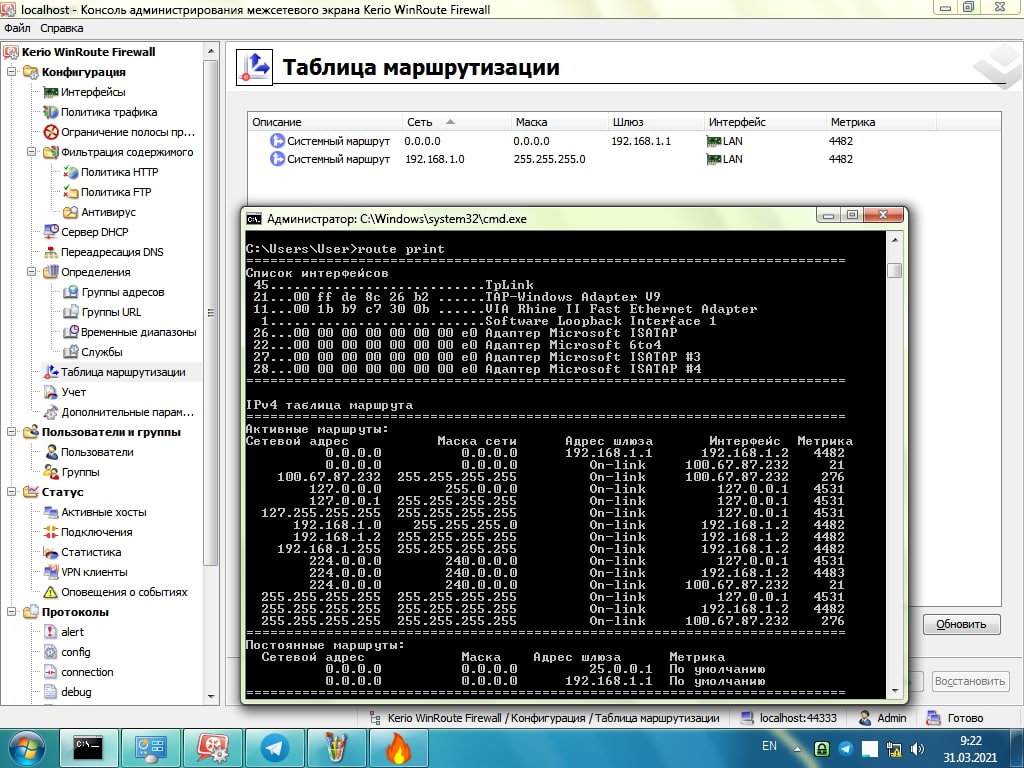Collapse the Определения node
This screenshot has height=768, width=1024.
(31, 272)
